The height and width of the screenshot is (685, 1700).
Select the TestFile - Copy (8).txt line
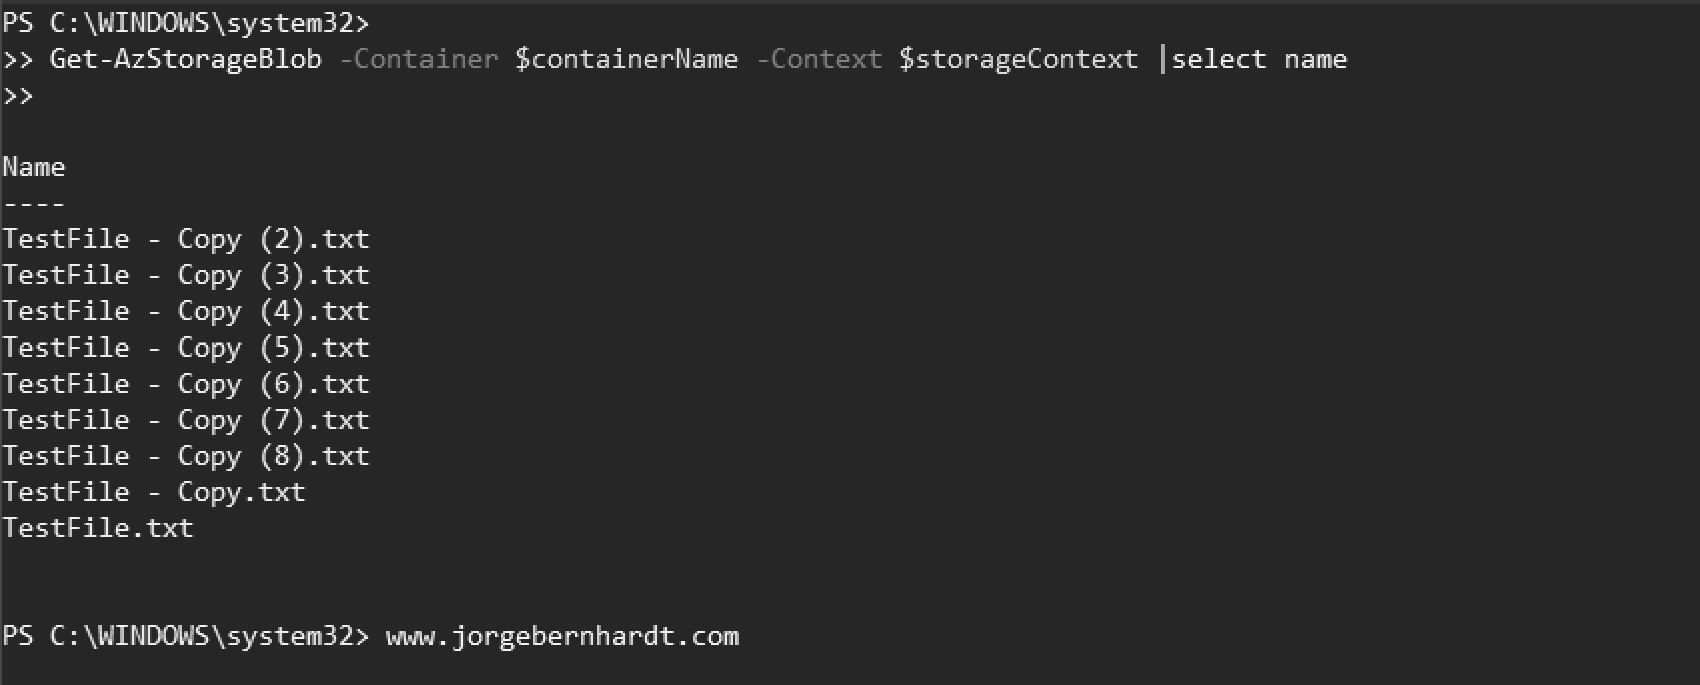point(186,456)
